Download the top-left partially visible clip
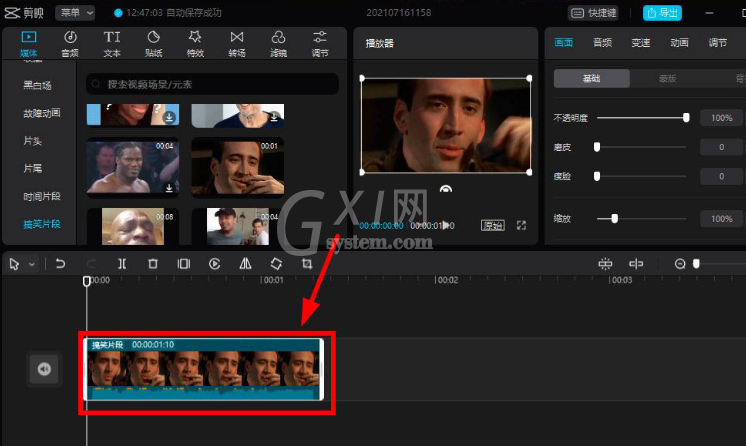This screenshot has width=746, height=446. (x=169, y=117)
